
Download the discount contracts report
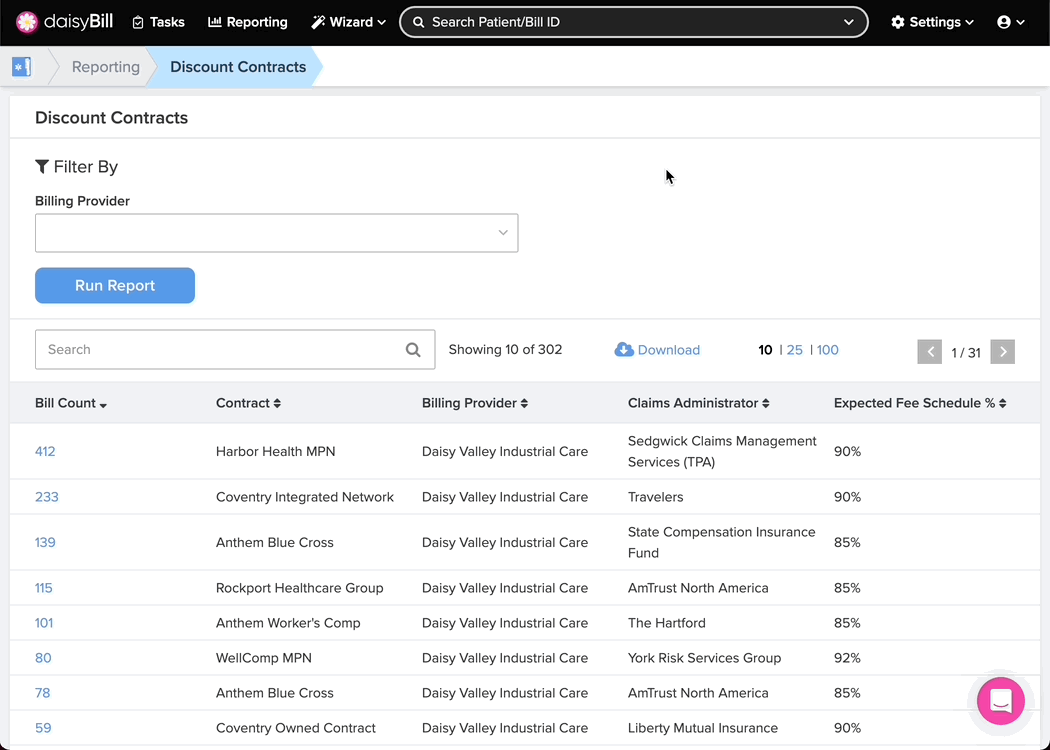657,350
